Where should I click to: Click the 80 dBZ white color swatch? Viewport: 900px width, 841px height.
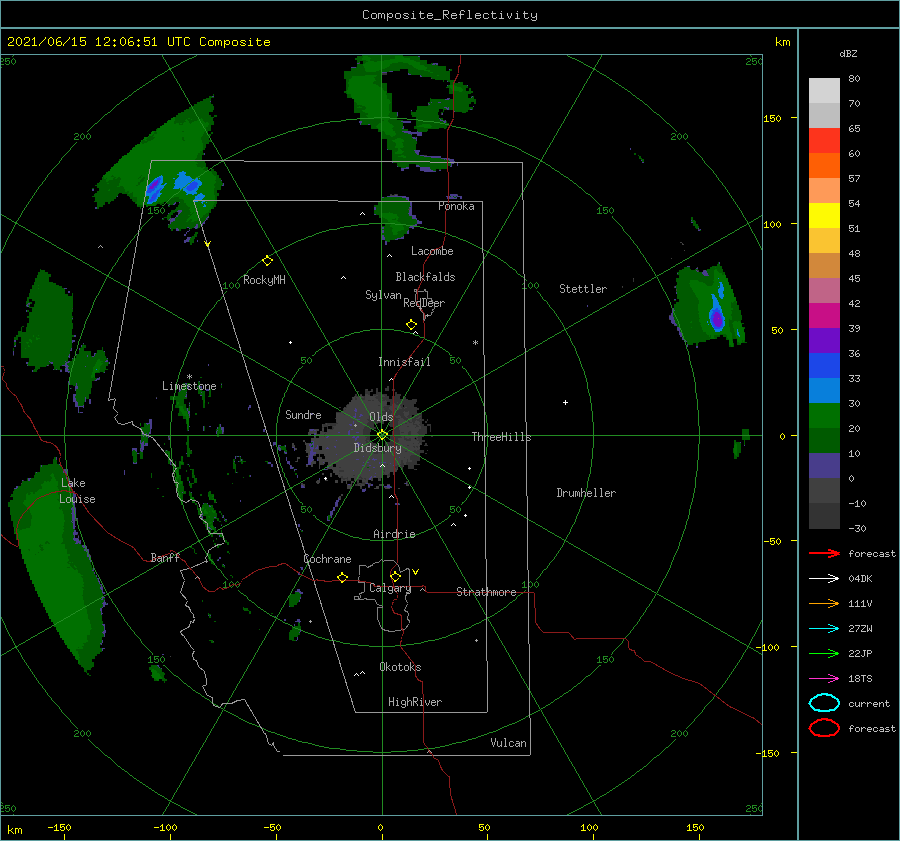coord(824,90)
